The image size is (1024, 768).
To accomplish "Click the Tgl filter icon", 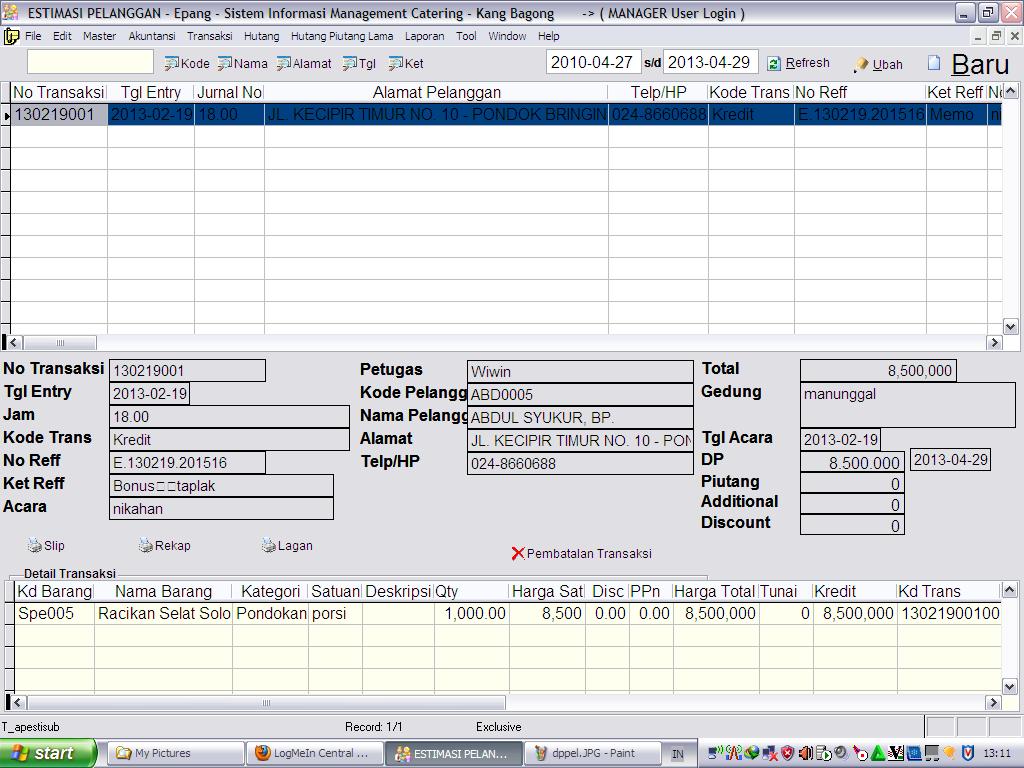I will point(350,63).
